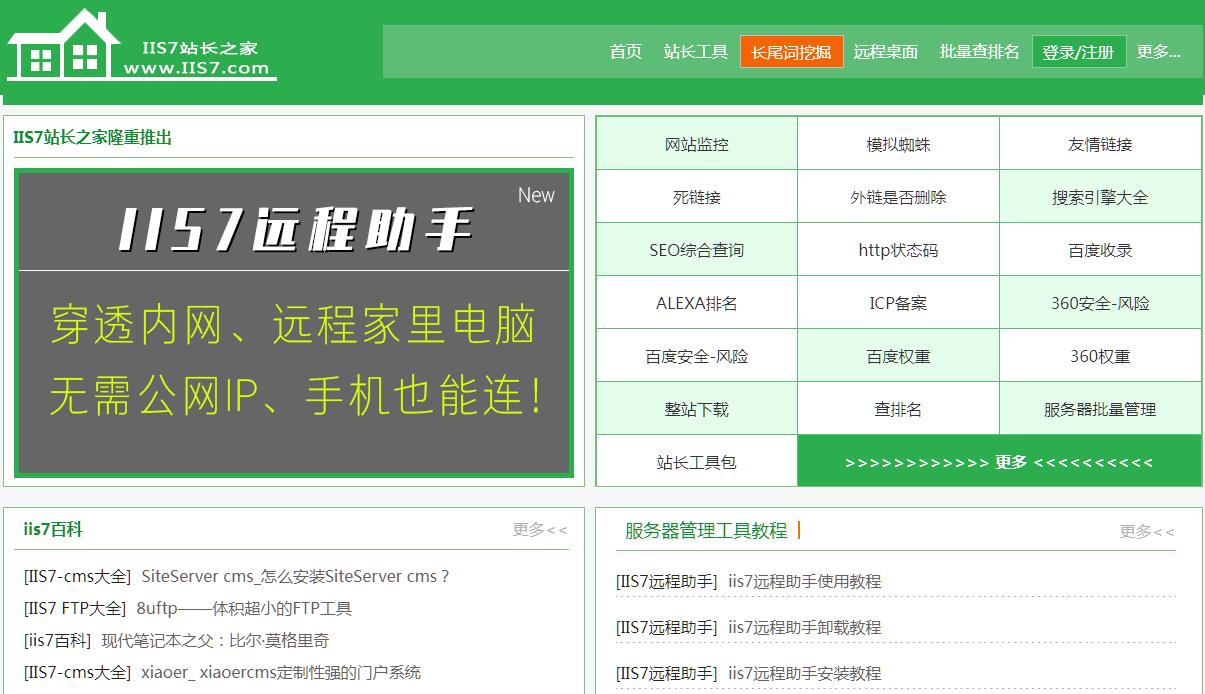Check 死链接 with the dead-link tool

(696, 196)
